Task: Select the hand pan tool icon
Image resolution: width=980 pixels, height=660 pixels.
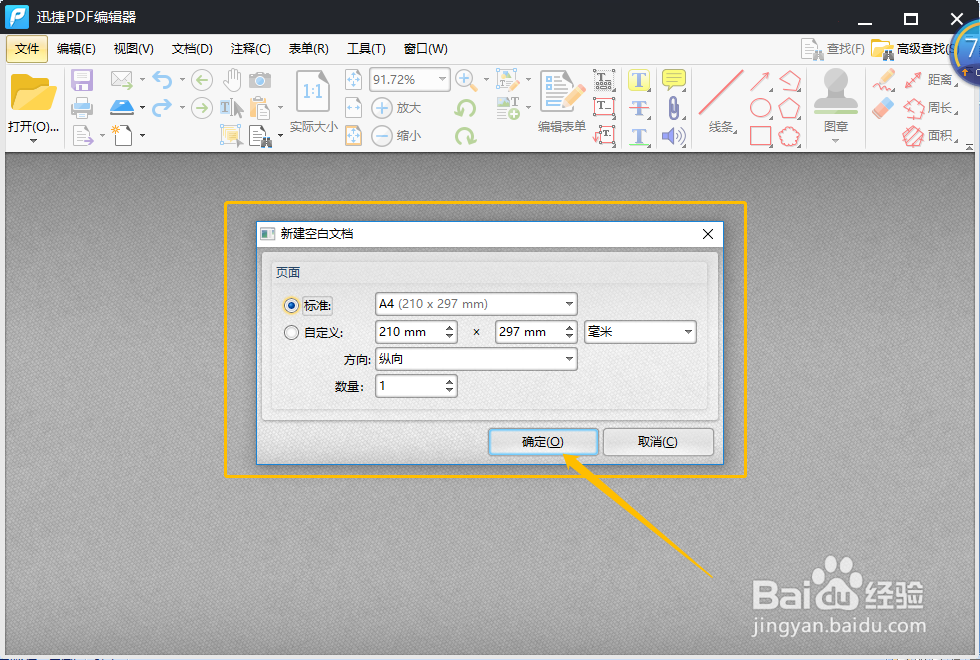Action: point(233,79)
